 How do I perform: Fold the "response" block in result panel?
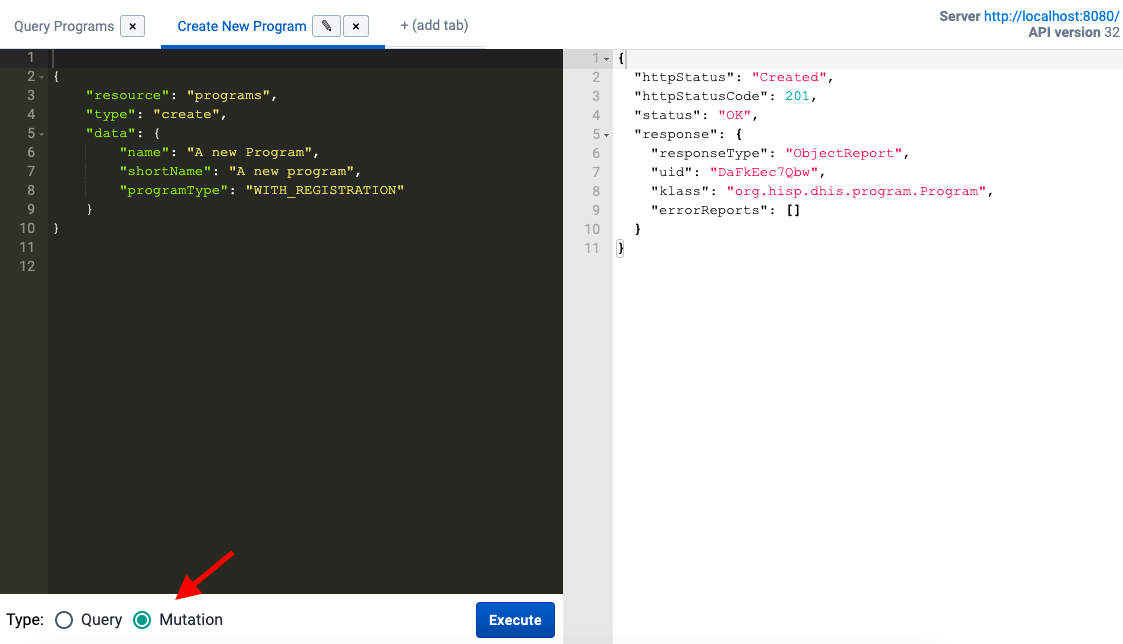pos(606,135)
